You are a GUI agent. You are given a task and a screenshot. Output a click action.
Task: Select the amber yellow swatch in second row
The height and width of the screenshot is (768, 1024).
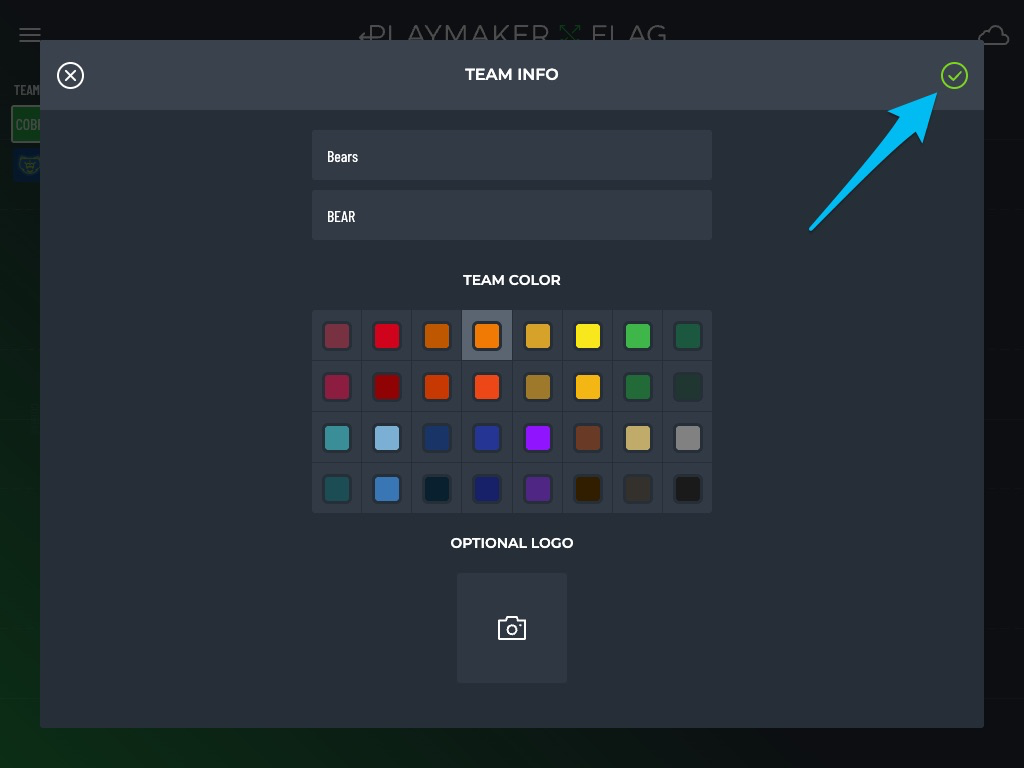[x=588, y=387]
